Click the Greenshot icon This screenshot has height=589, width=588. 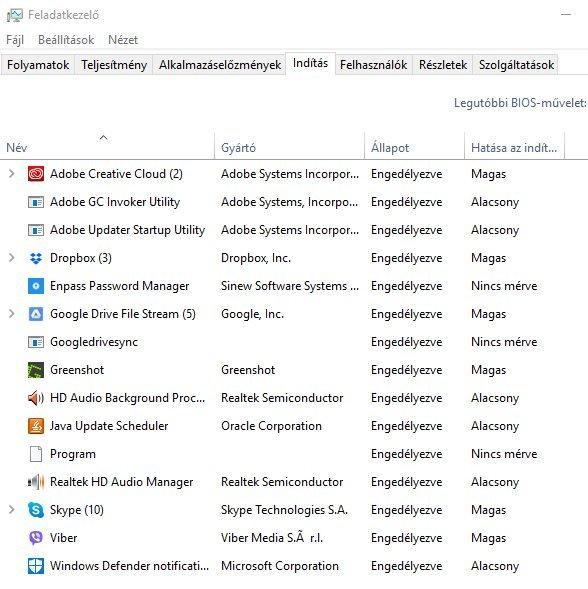[x=36, y=370]
